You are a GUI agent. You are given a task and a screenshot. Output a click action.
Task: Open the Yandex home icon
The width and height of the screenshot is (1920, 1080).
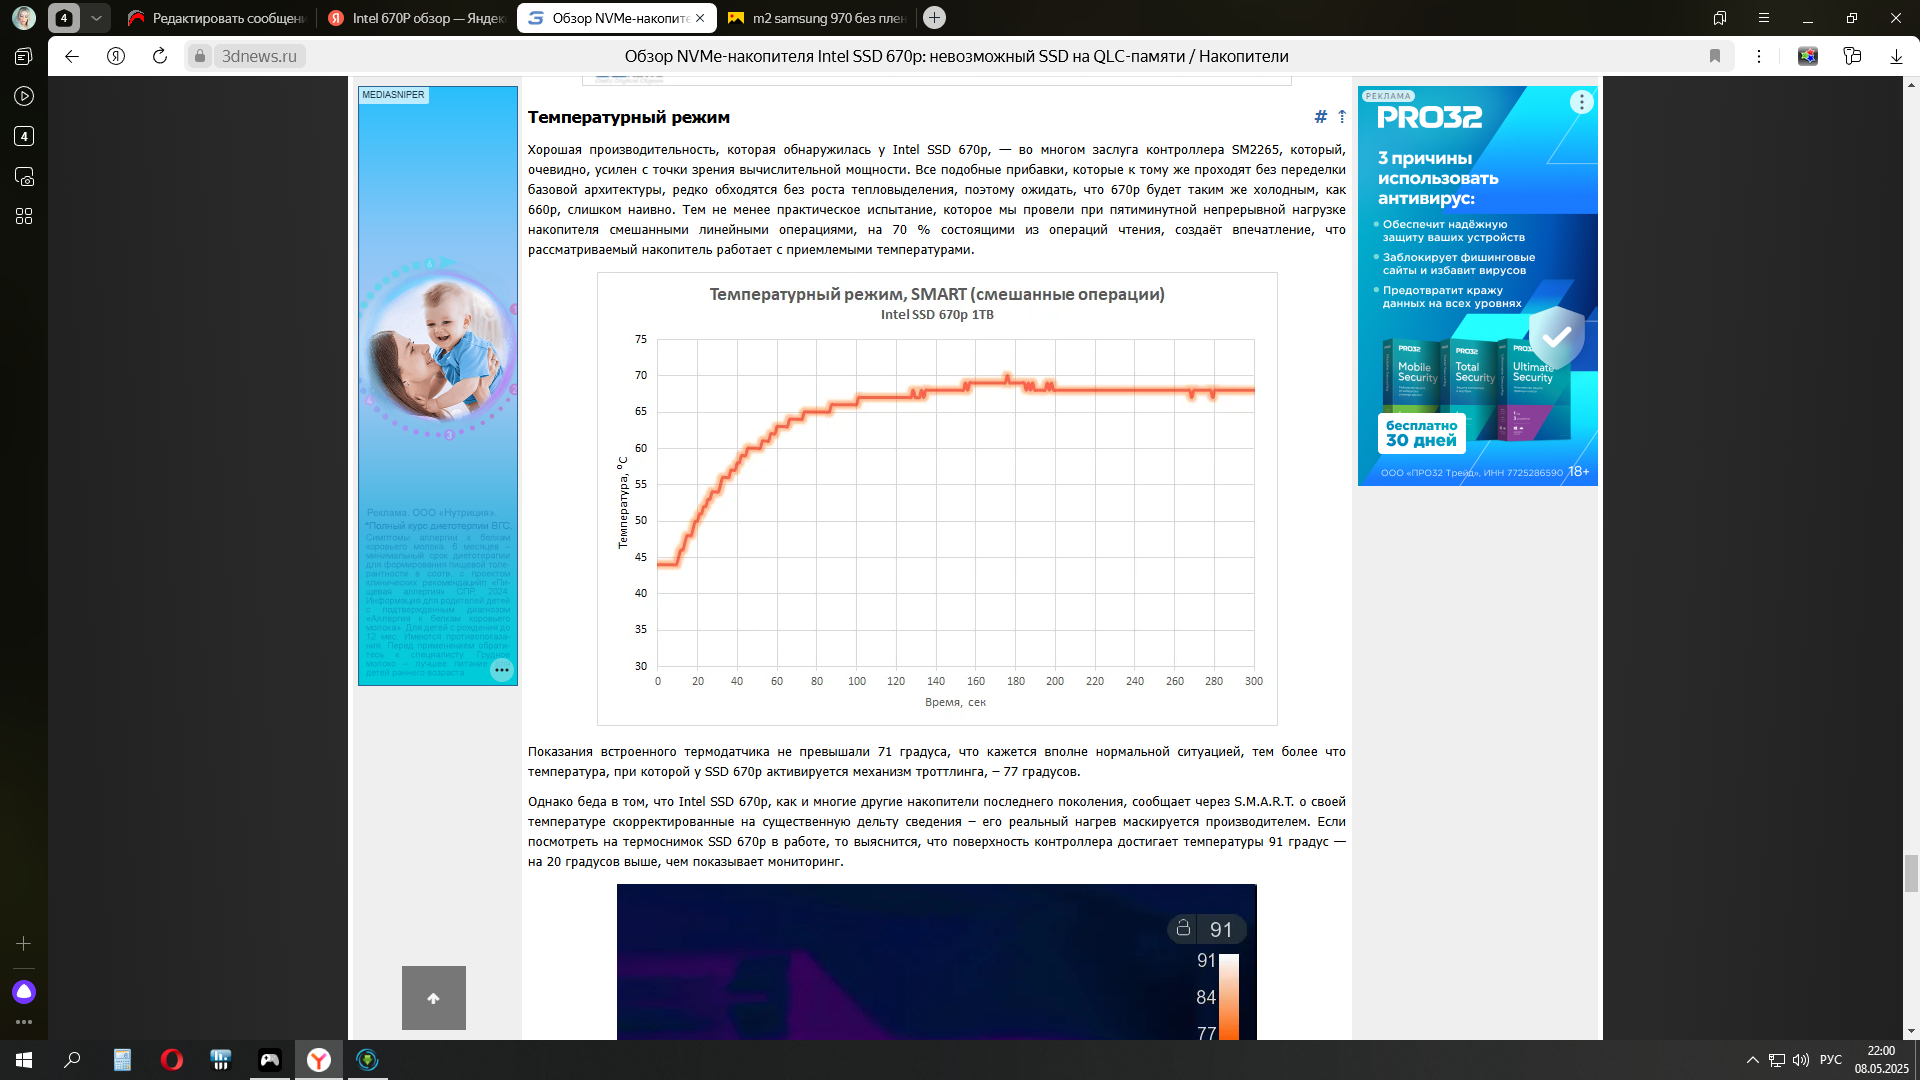point(116,56)
